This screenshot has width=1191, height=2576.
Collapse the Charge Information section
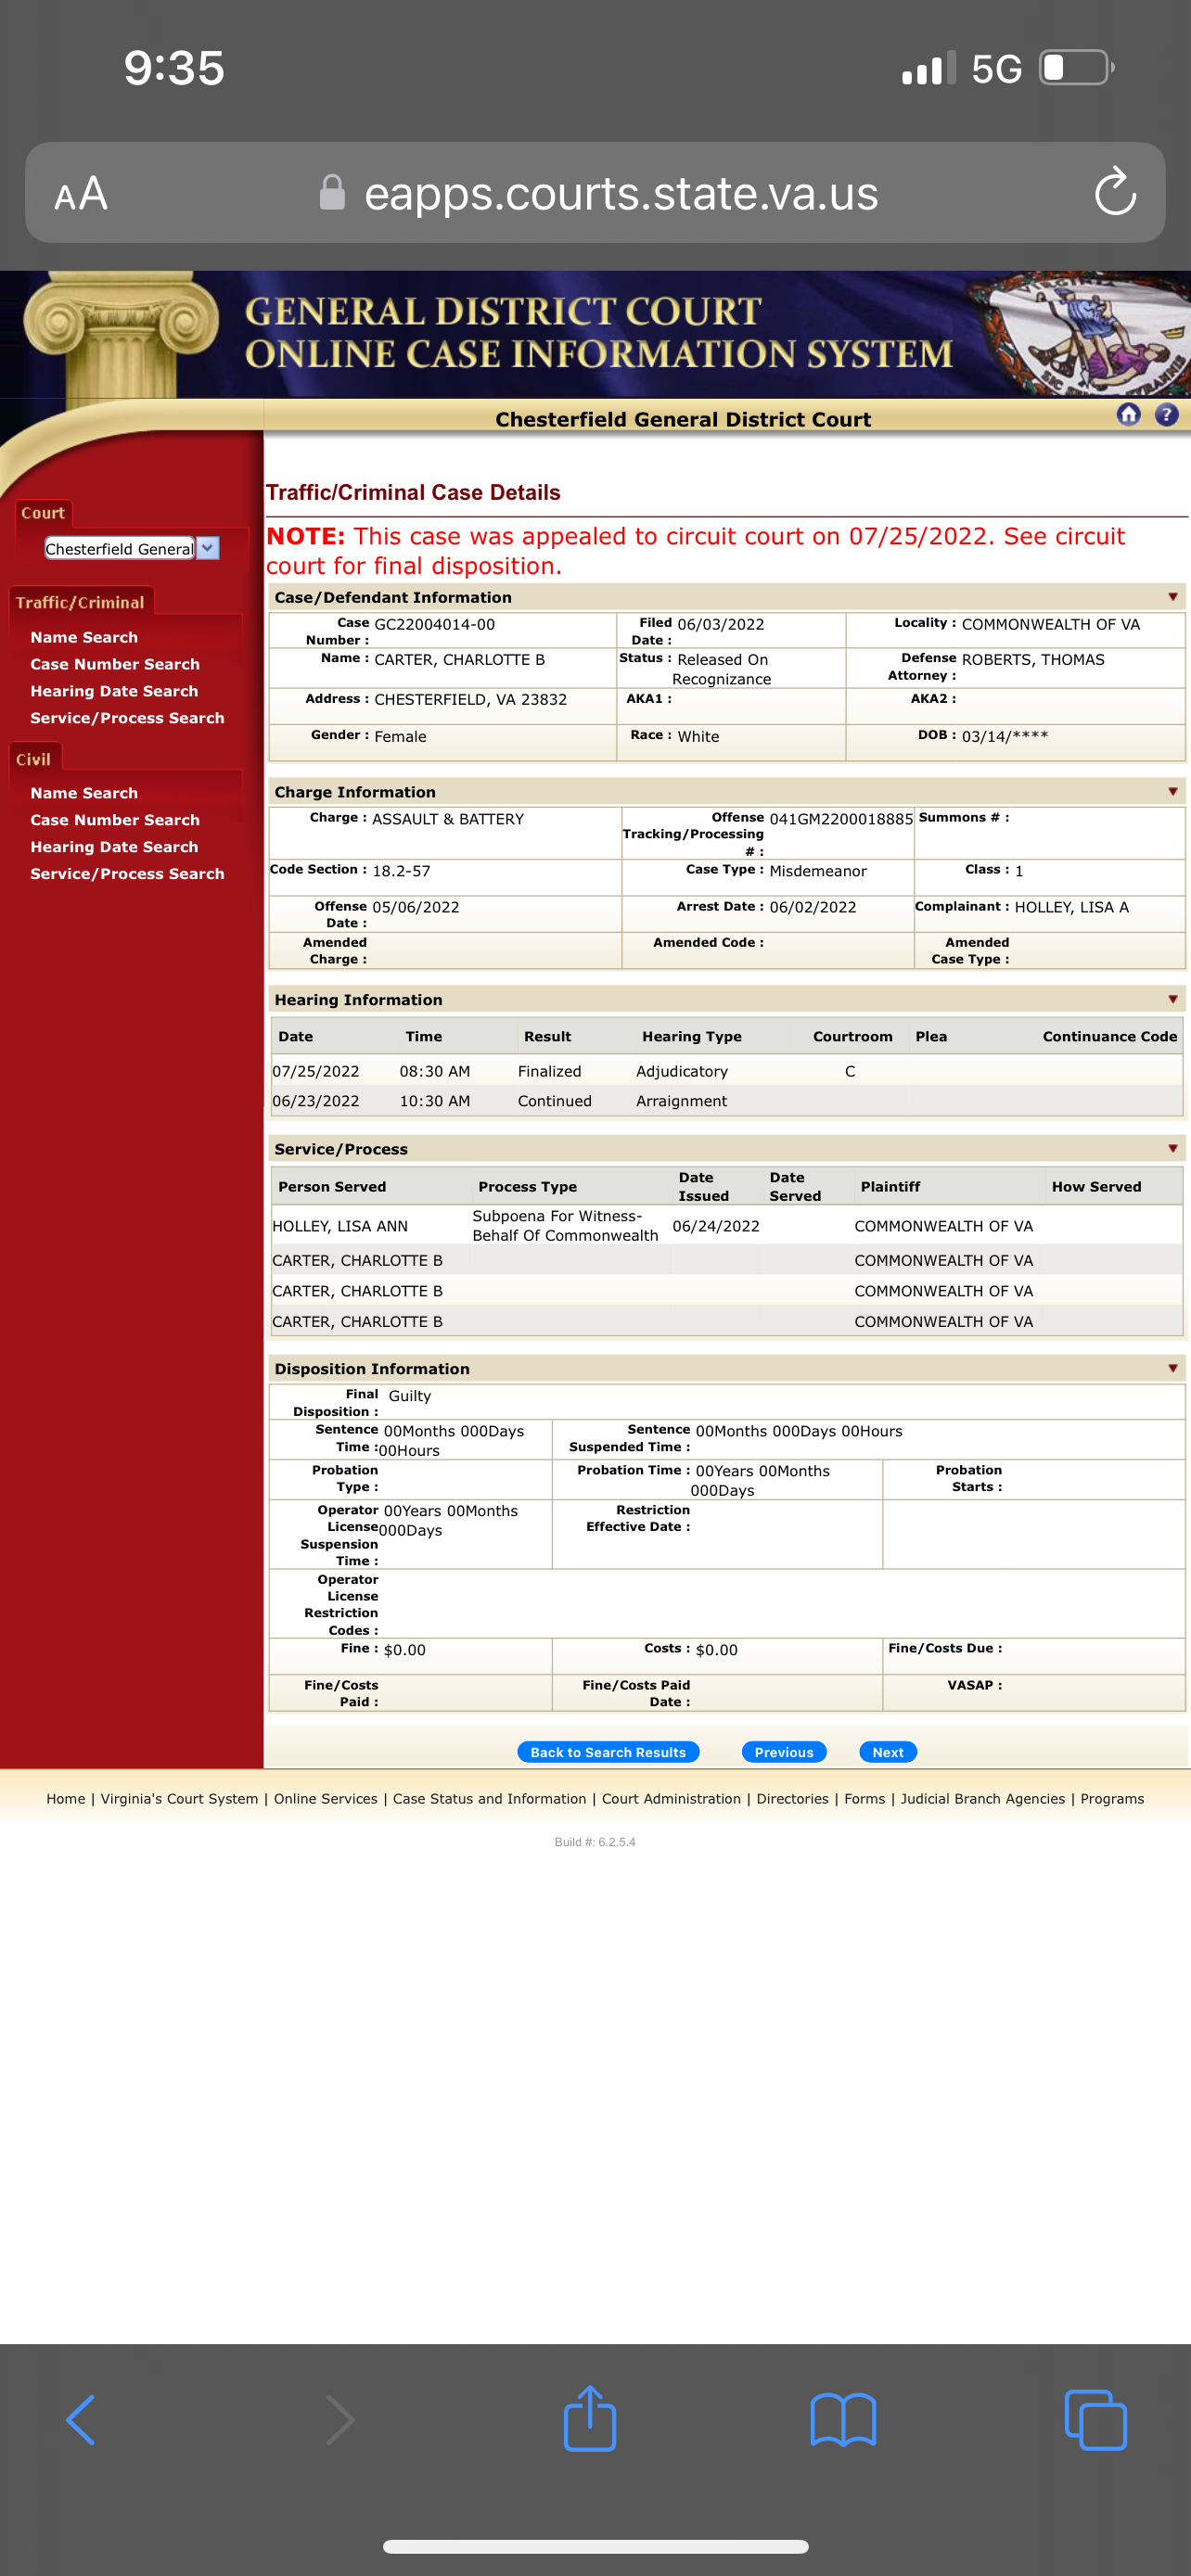[x=1173, y=792]
